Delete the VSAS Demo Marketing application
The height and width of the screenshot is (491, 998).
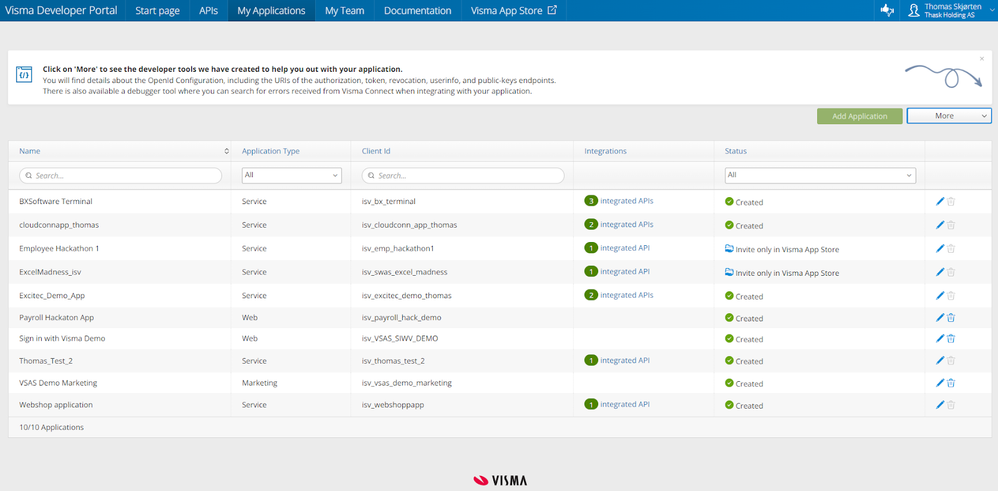coord(951,383)
